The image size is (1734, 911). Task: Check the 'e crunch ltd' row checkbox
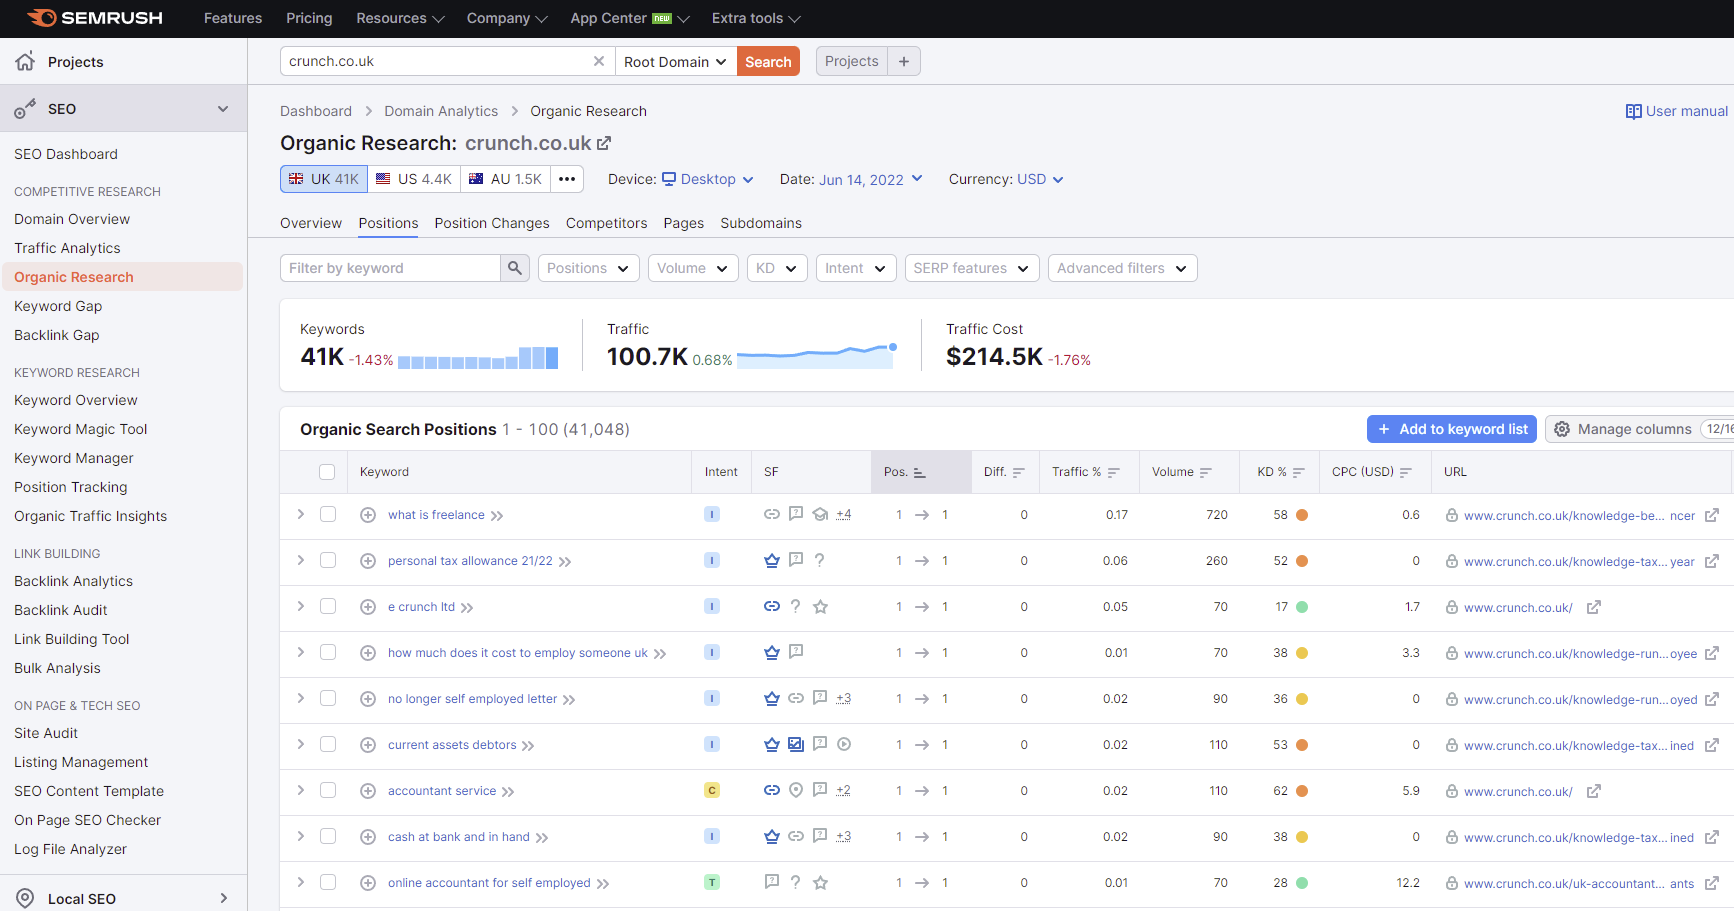point(328,606)
